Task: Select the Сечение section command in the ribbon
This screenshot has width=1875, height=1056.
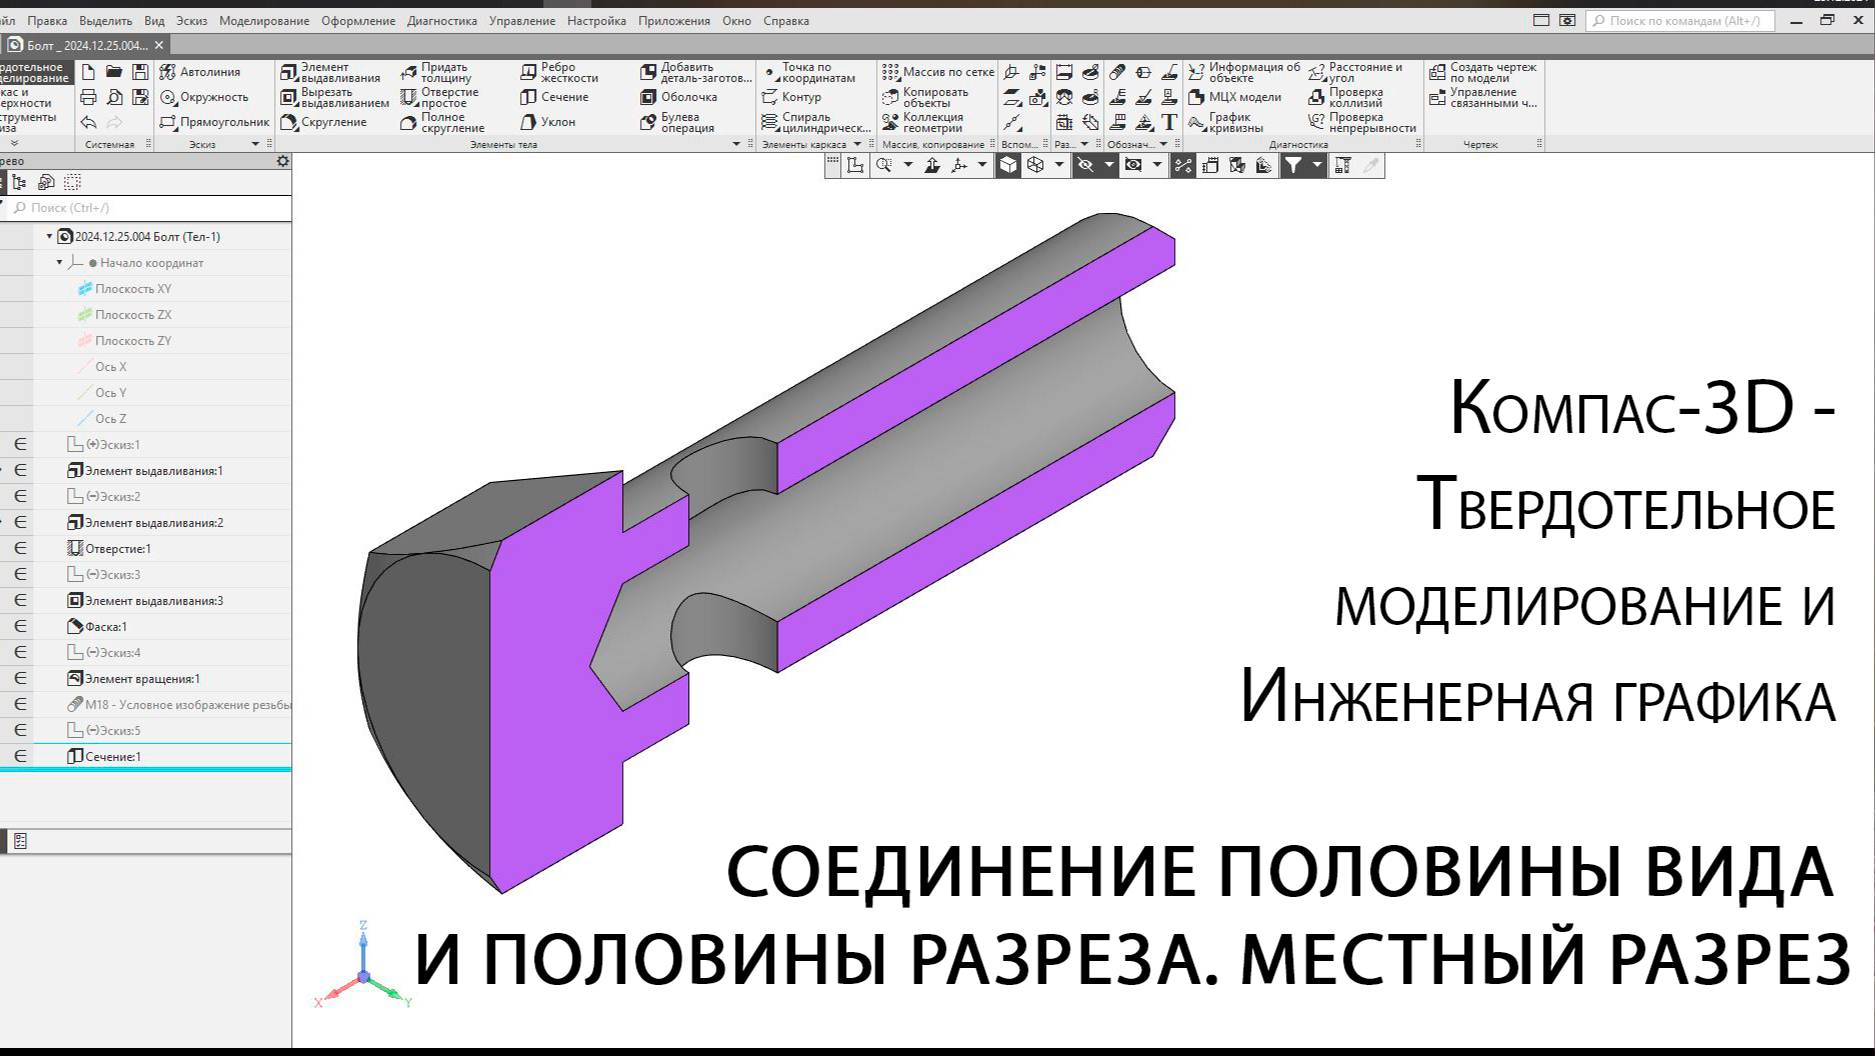Action: [x=555, y=97]
